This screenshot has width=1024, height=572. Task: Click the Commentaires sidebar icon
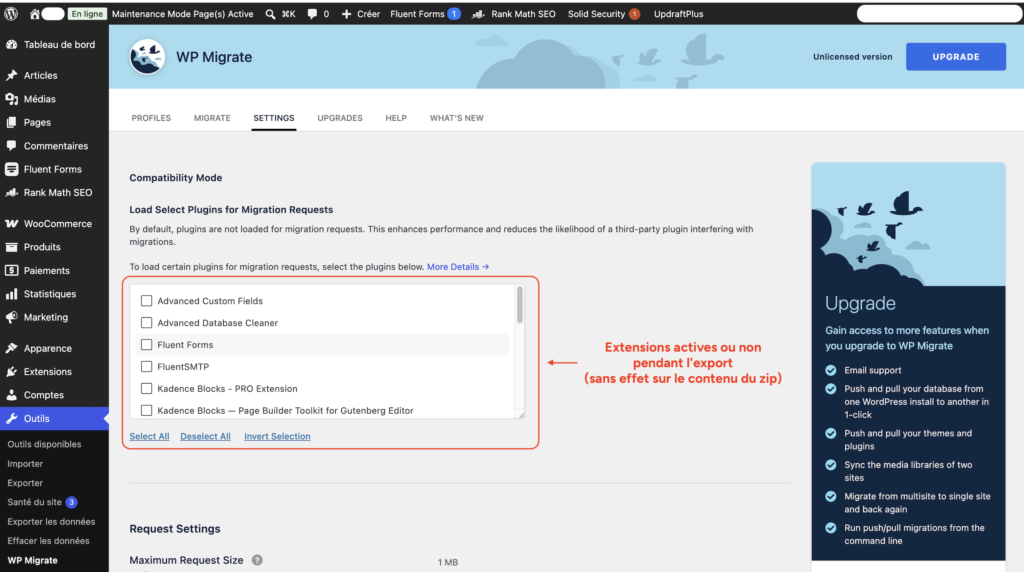pyautogui.click(x=12, y=146)
